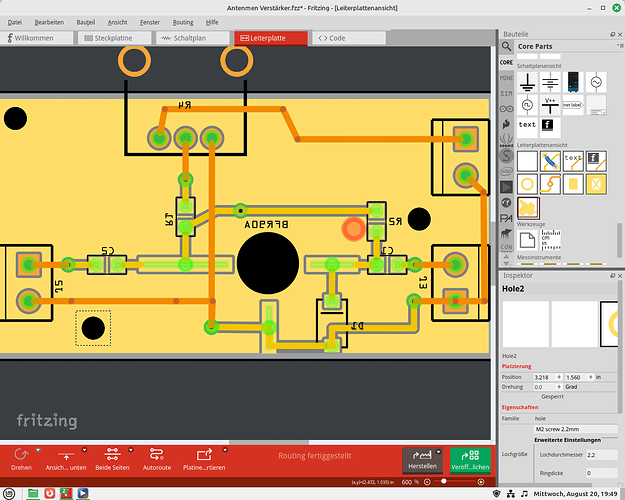Image resolution: width=625 pixels, height=500 pixels.
Task: Select the ground symbol part
Action: [526, 83]
